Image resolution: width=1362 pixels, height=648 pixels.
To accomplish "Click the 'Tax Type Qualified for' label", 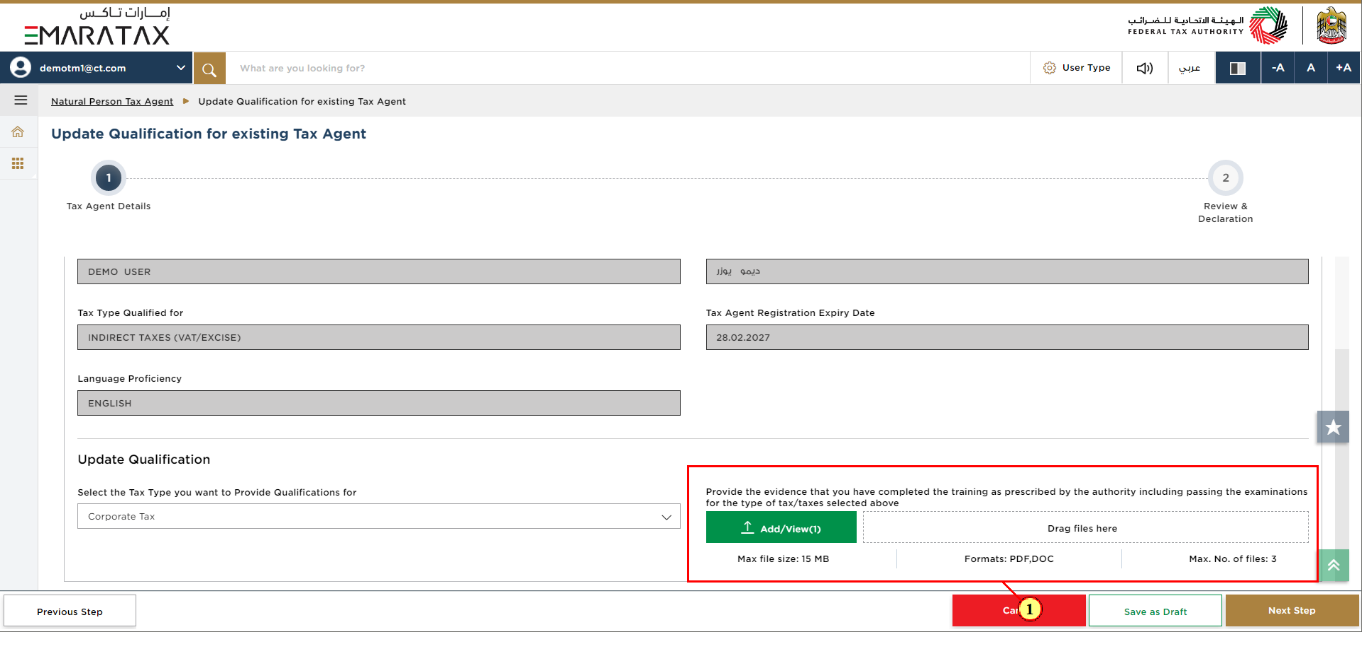I will tap(130, 313).
